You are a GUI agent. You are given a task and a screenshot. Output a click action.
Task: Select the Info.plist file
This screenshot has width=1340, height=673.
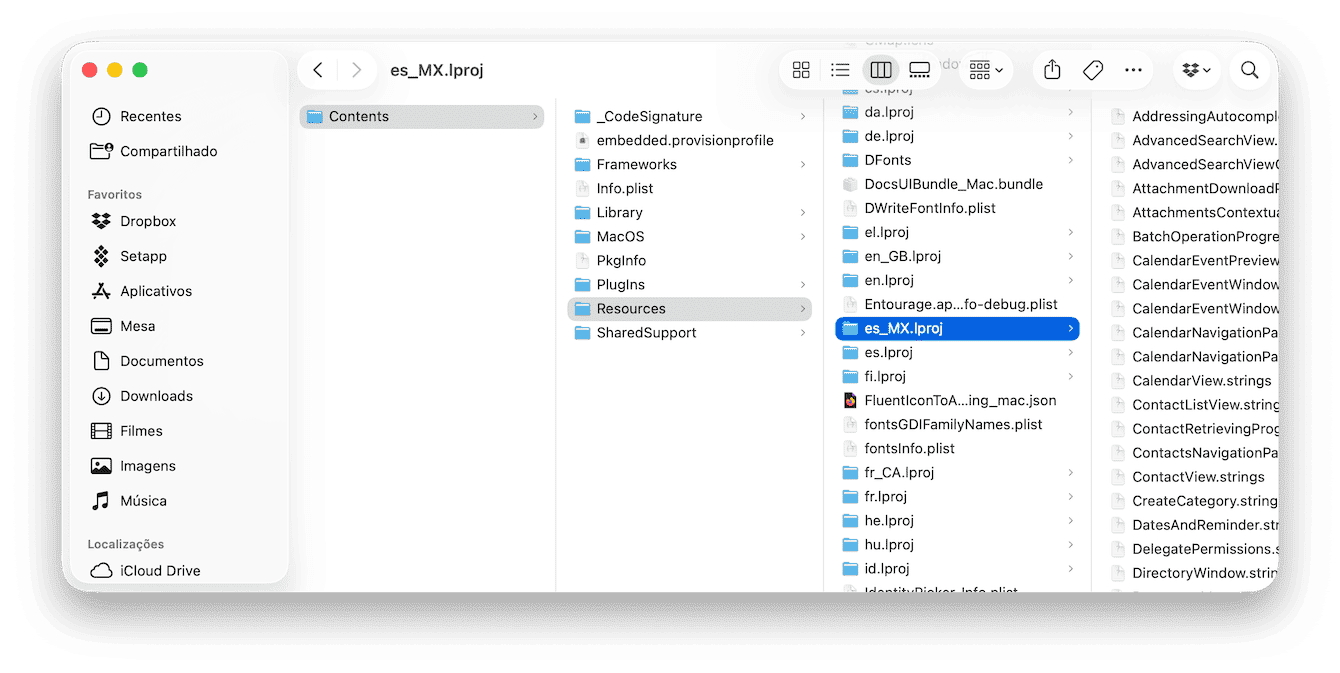click(x=690, y=189)
